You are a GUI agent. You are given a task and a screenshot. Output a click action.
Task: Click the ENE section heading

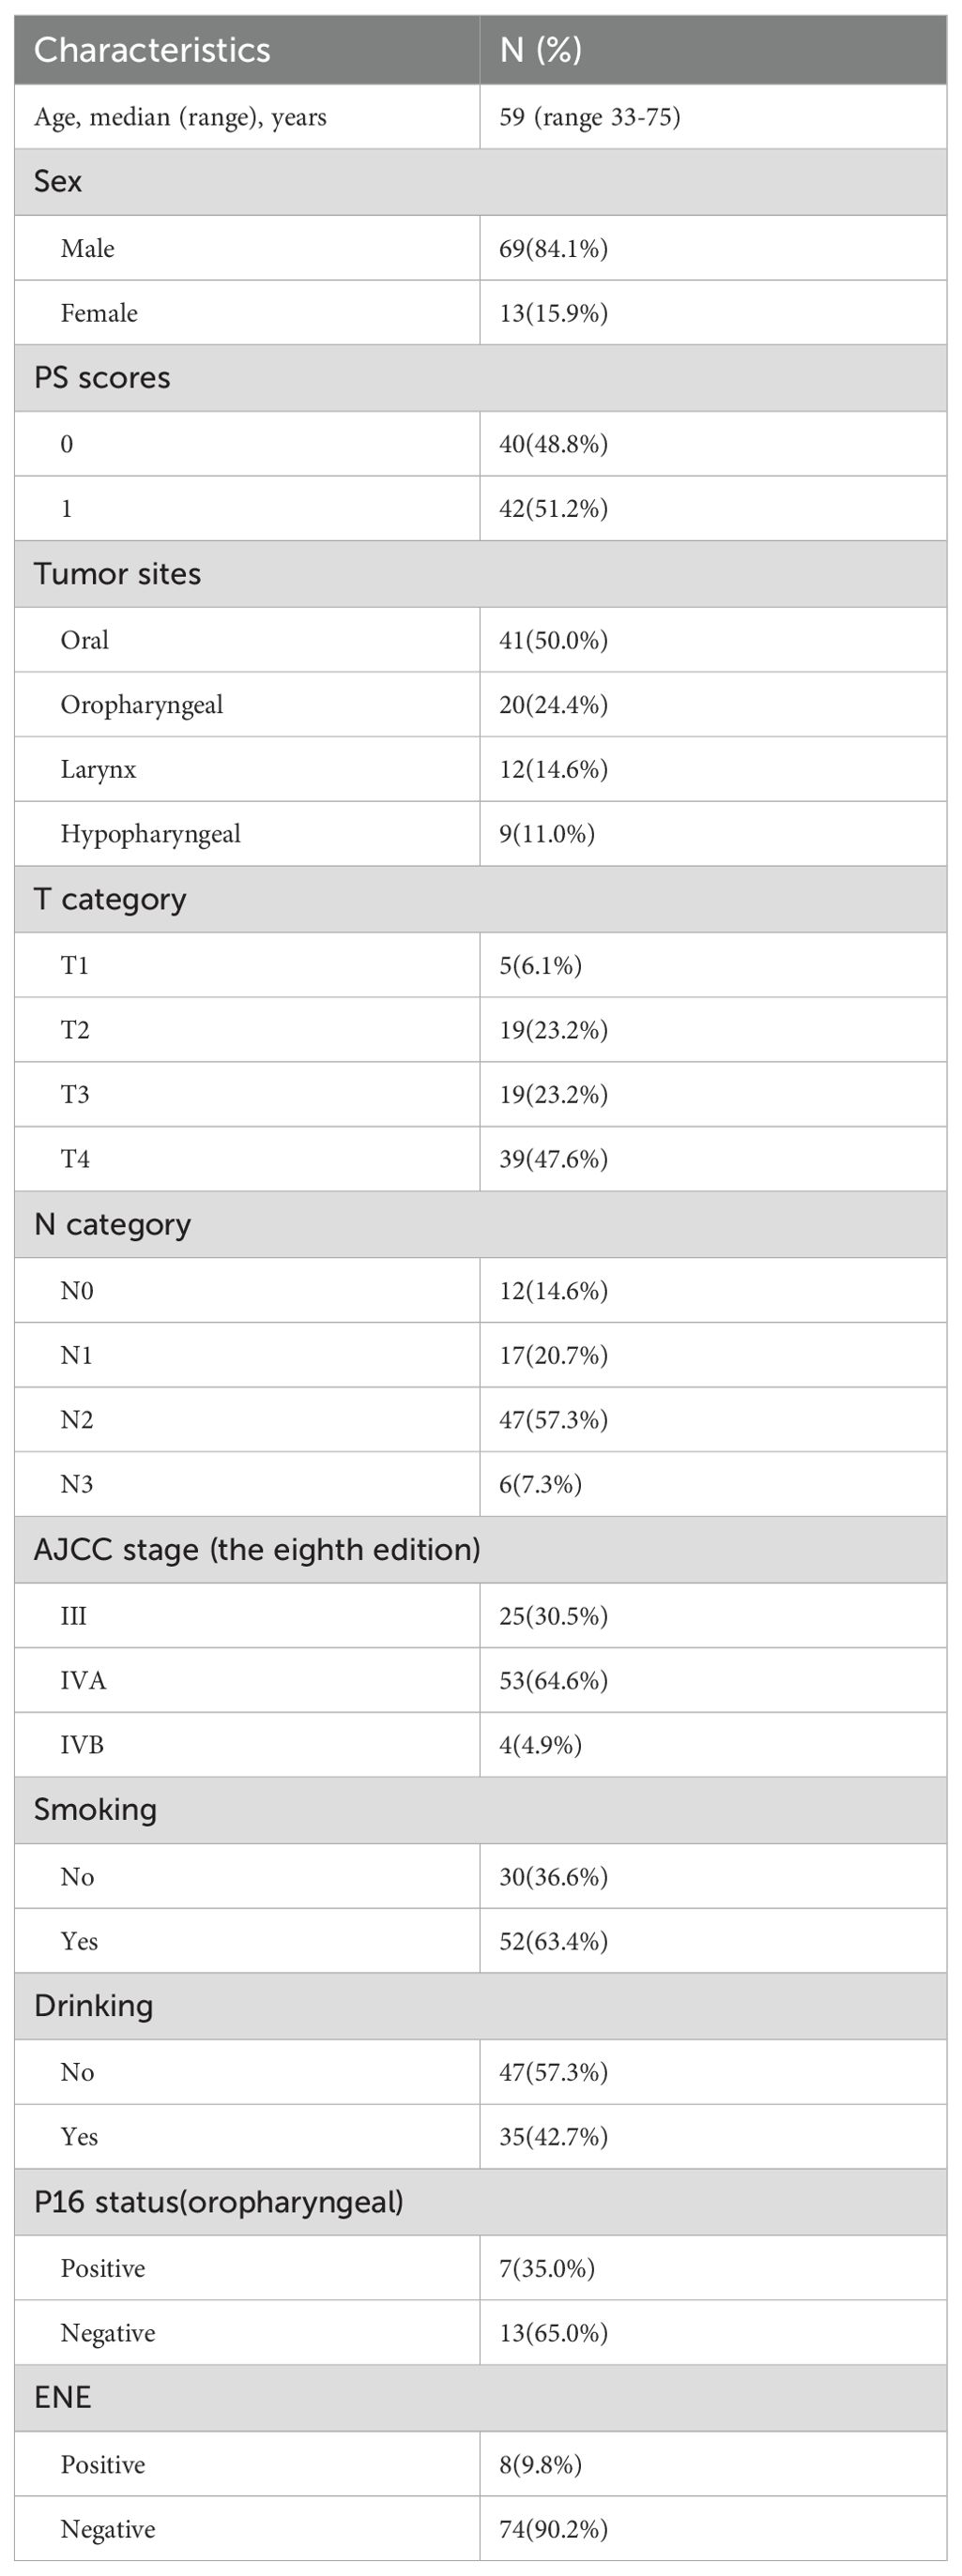[x=62, y=2397]
